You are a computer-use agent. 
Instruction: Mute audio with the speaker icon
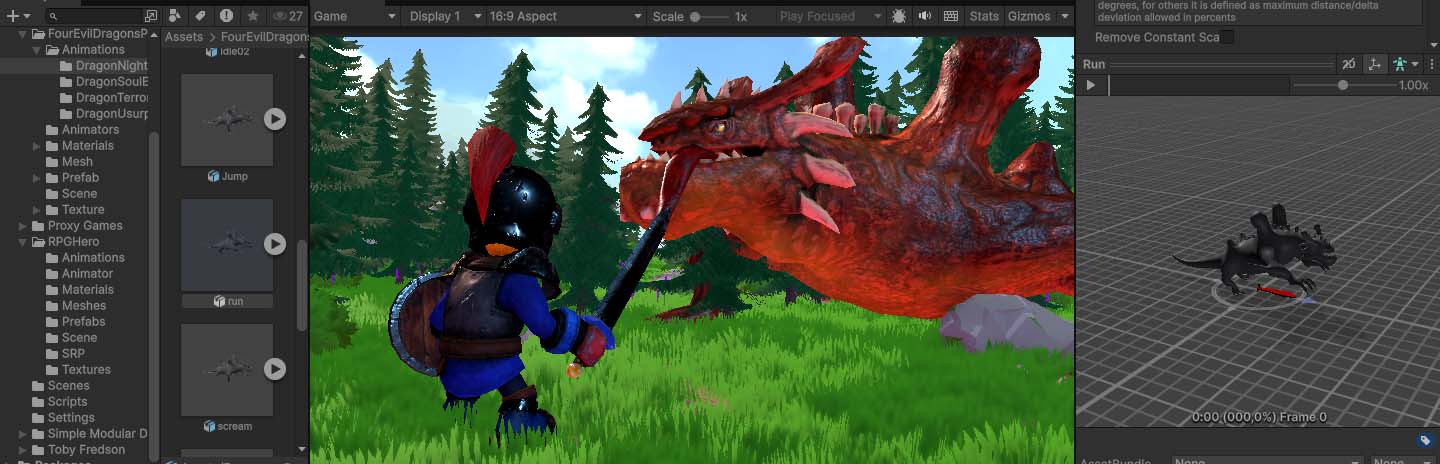point(925,16)
